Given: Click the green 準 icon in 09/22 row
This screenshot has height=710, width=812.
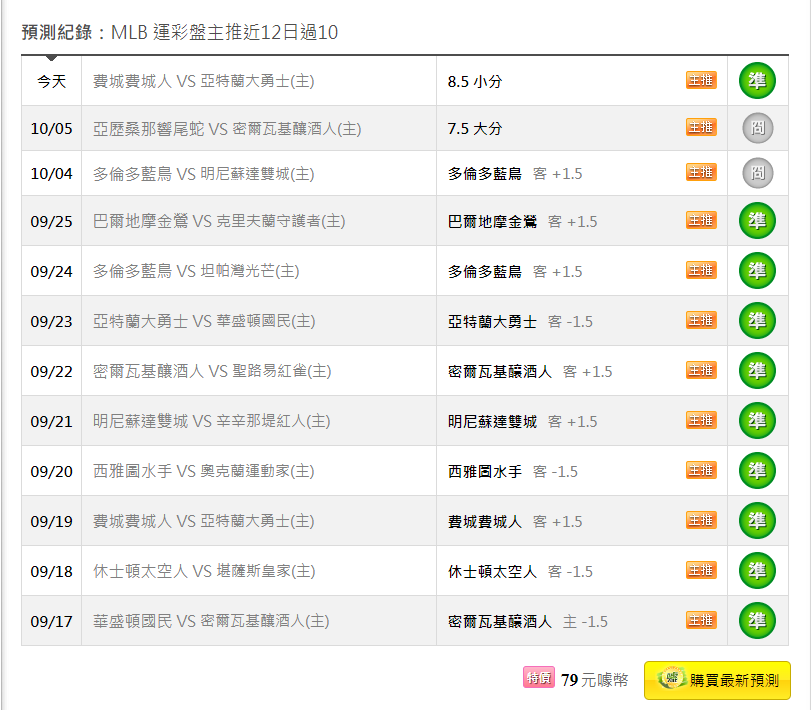Looking at the screenshot, I should coord(757,370).
